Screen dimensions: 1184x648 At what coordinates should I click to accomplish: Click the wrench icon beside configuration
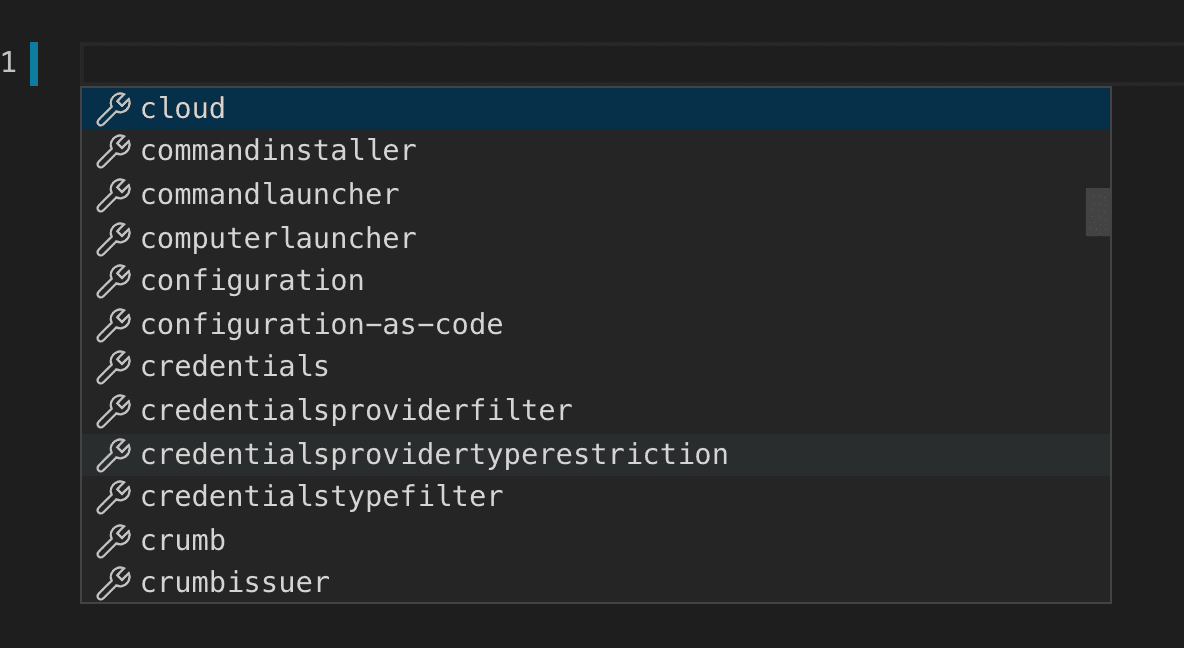[112, 281]
